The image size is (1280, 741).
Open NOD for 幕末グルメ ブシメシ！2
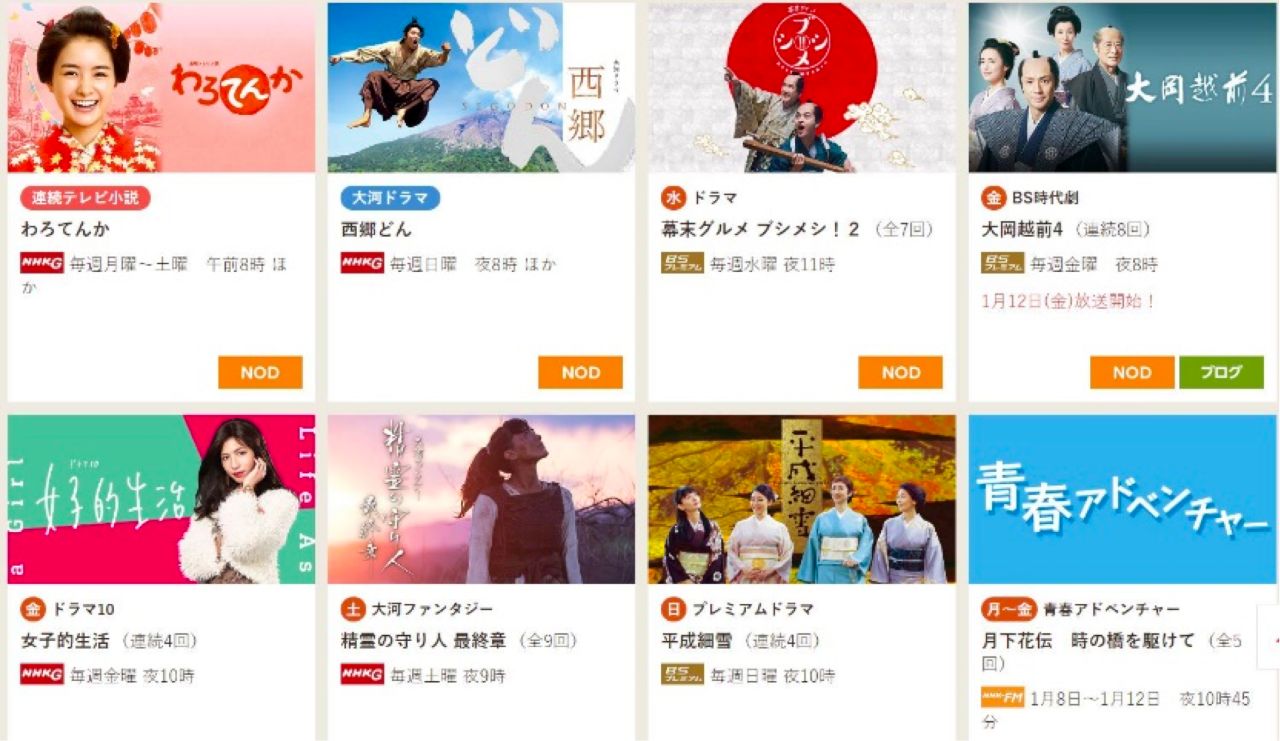point(900,372)
